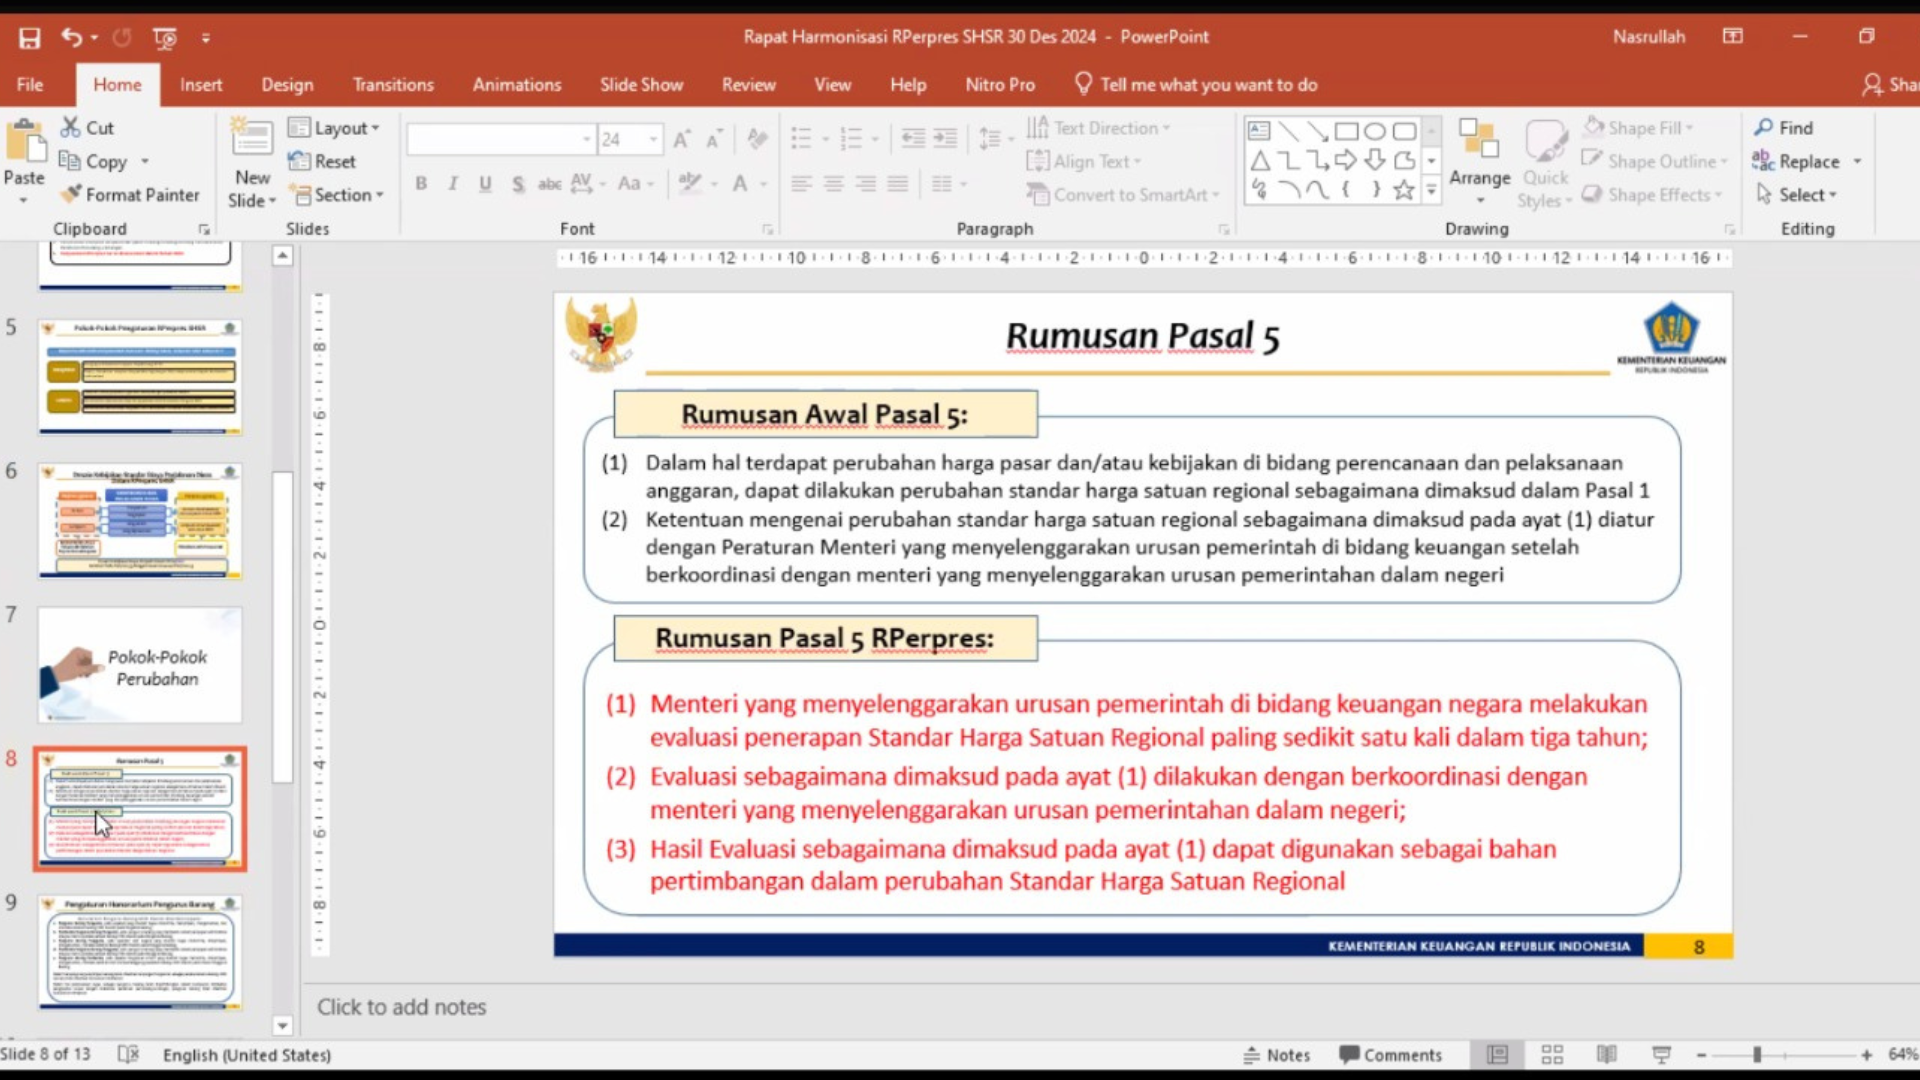This screenshot has height=1080, width=1920.
Task: Align text right in paragraph group
Action: (x=865, y=184)
